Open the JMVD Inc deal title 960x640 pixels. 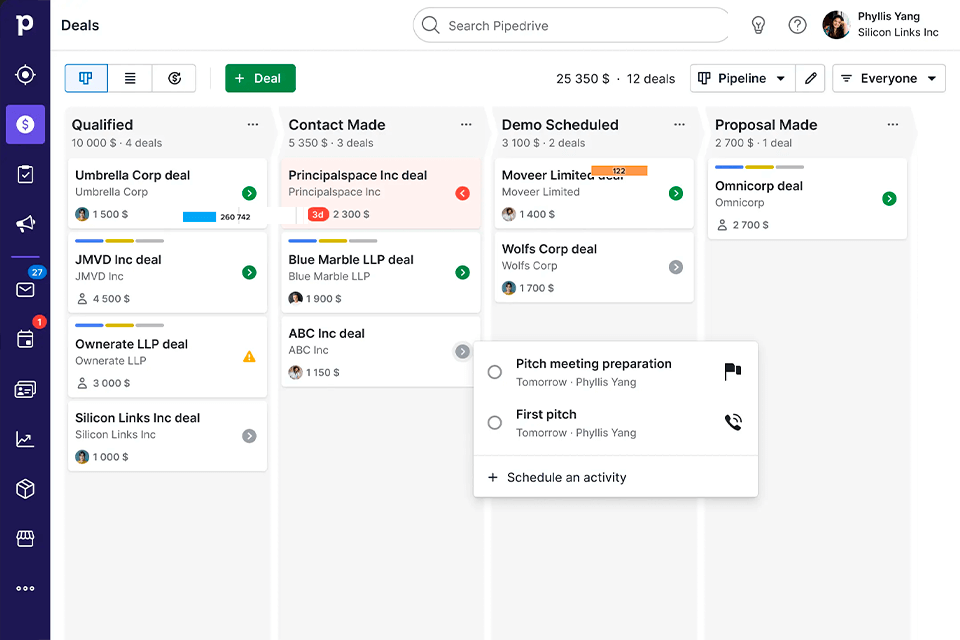[118, 260]
